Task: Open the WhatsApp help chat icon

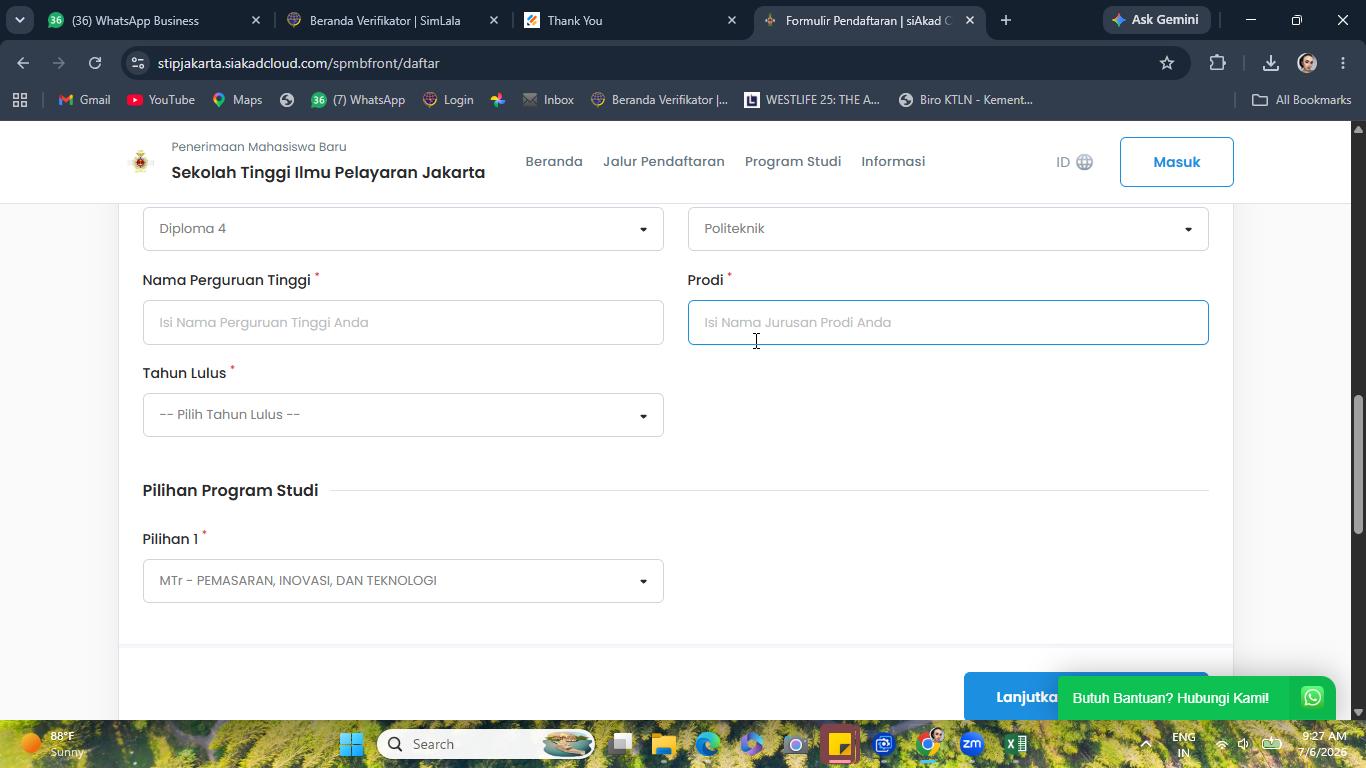Action: point(1312,697)
